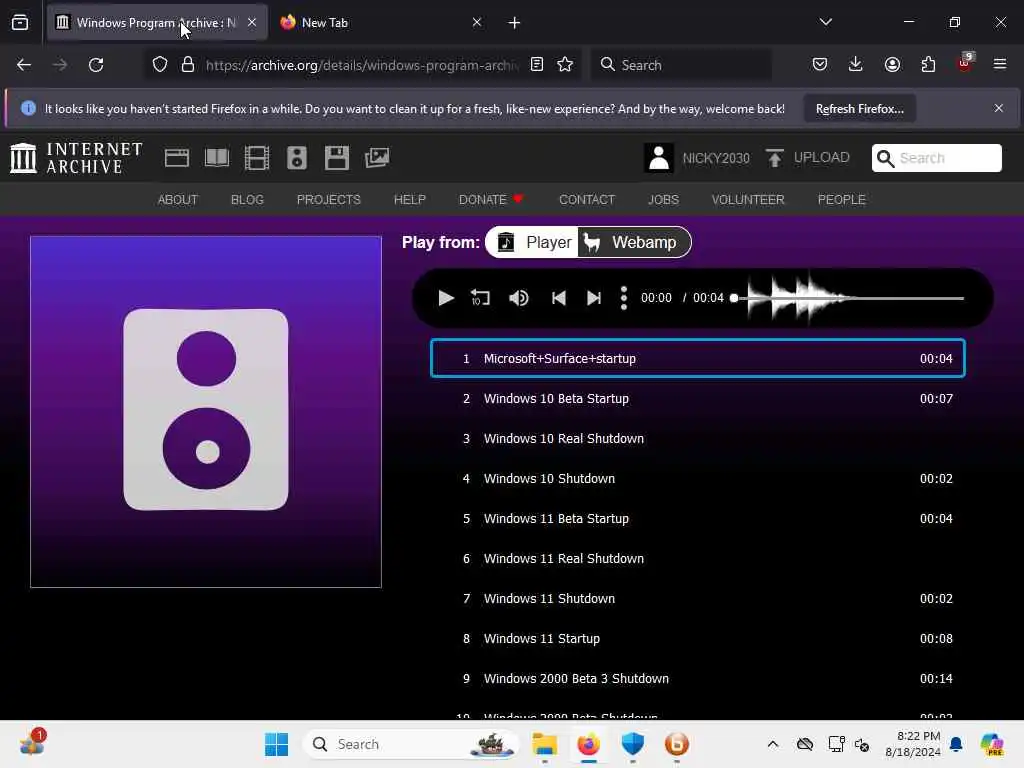Screen dimensions: 1024x768
Task: Open the PEOPLE link
Action: click(841, 200)
